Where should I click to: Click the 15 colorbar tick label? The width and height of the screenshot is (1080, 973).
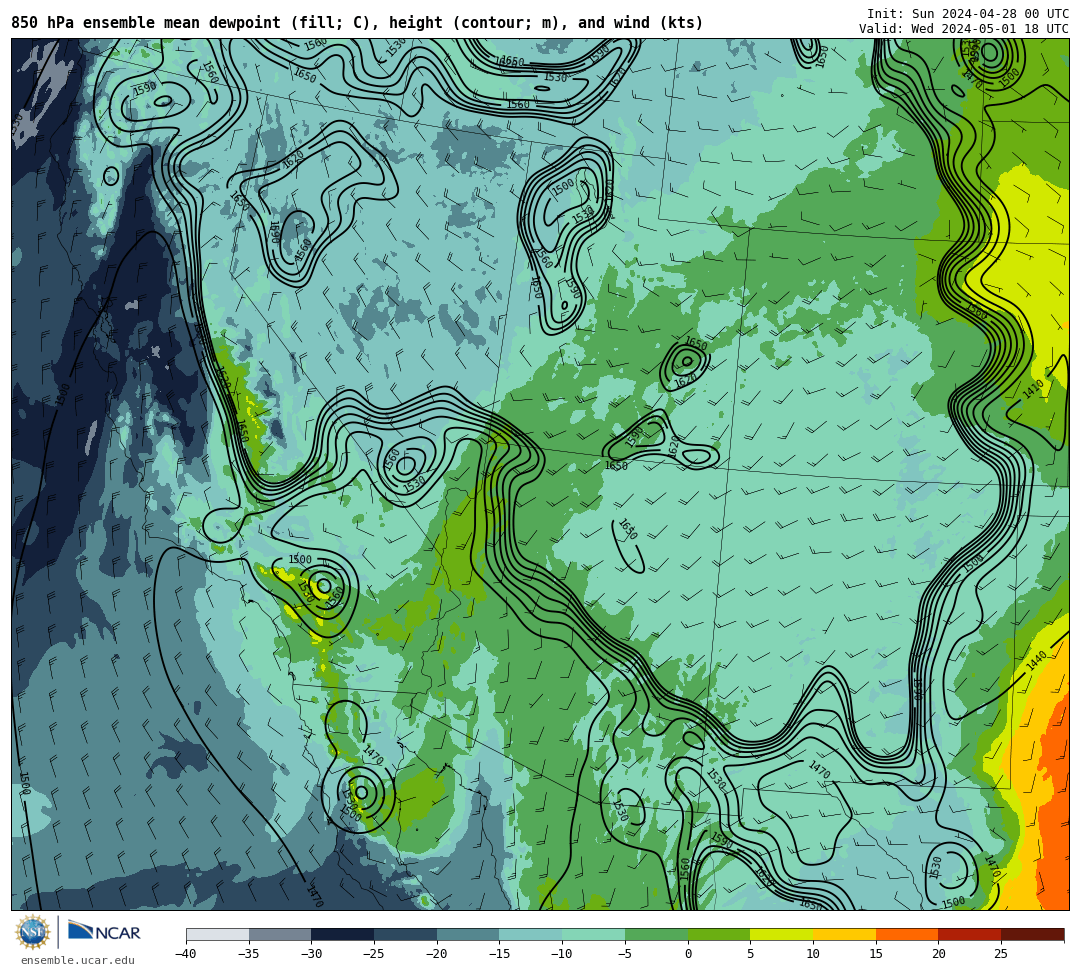(876, 954)
